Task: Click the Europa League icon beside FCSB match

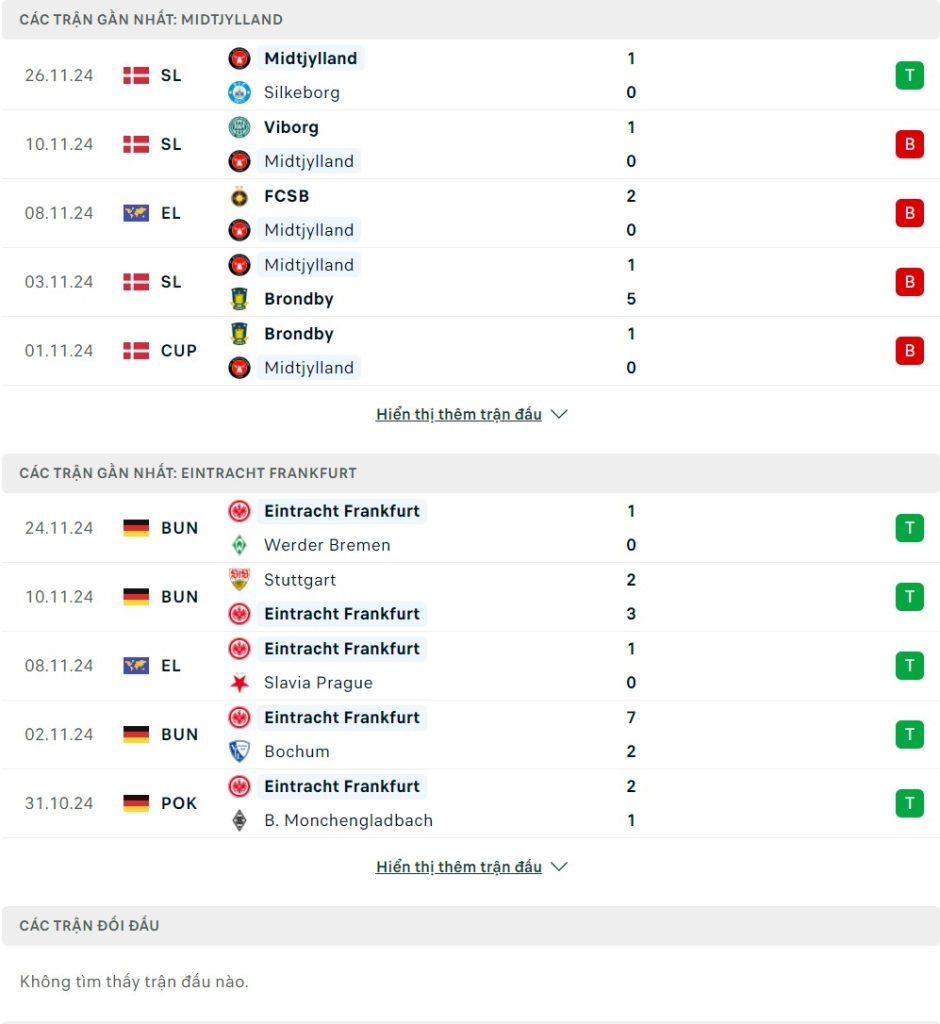Action: [136, 213]
